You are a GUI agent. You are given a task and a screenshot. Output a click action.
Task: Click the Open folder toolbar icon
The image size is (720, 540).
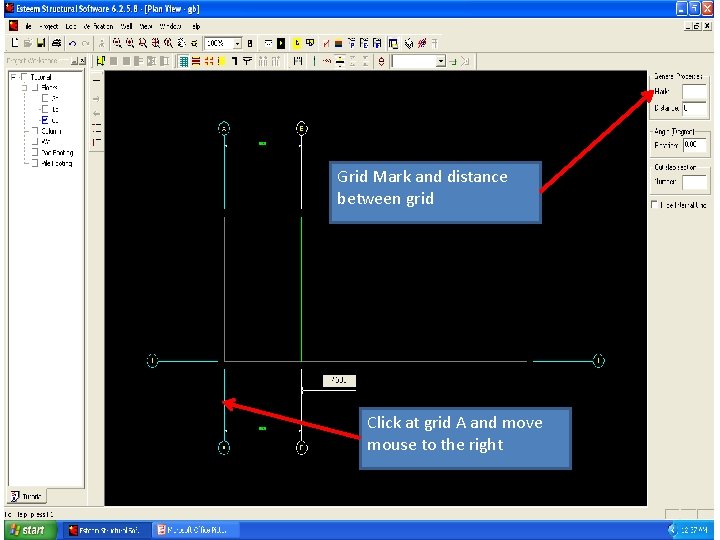point(28,43)
